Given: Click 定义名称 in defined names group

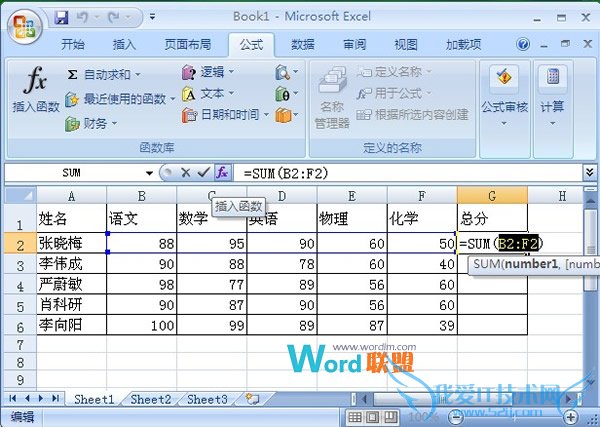Looking at the screenshot, I should point(394,72).
